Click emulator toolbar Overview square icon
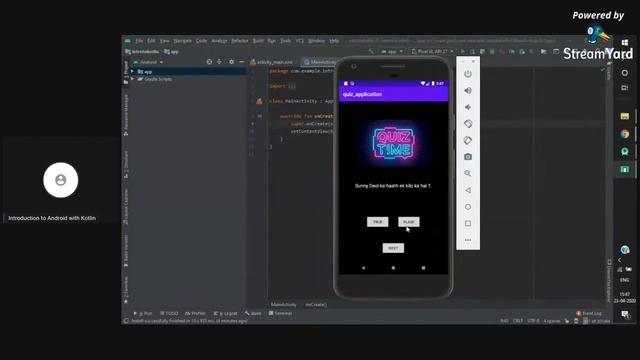This screenshot has width=640, height=360. coord(468,223)
